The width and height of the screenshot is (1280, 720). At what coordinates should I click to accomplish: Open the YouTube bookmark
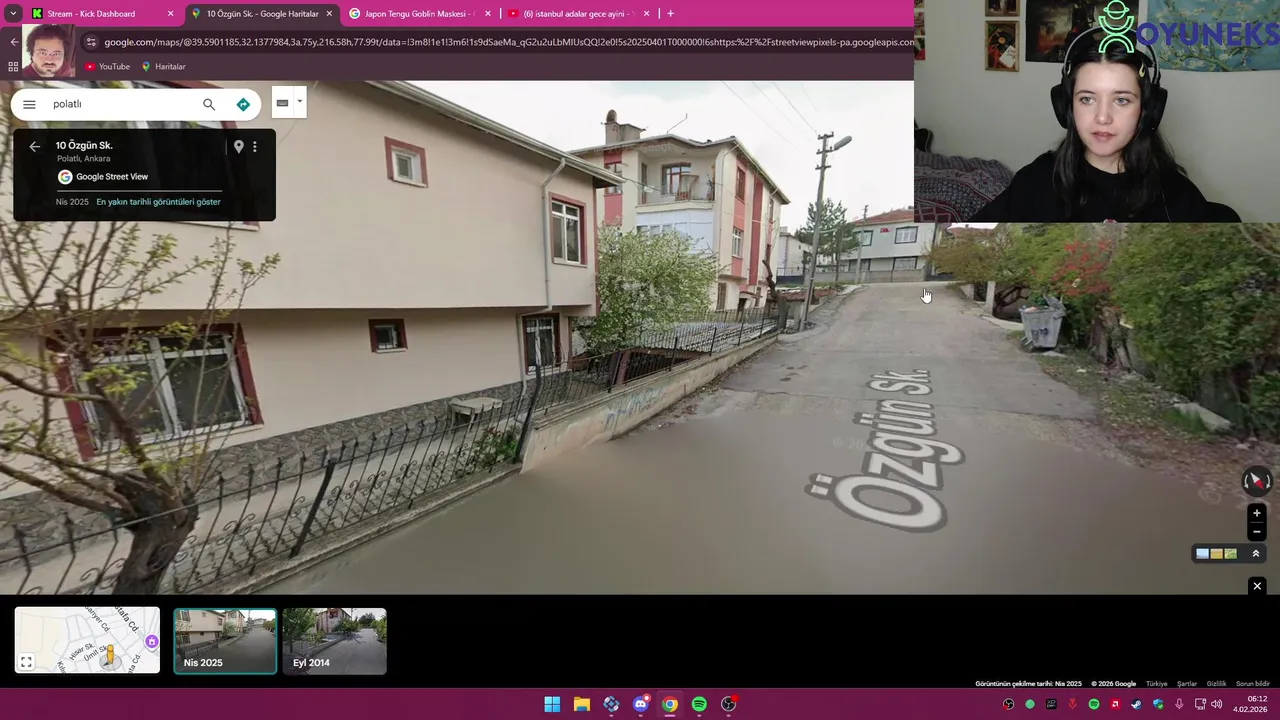107,66
